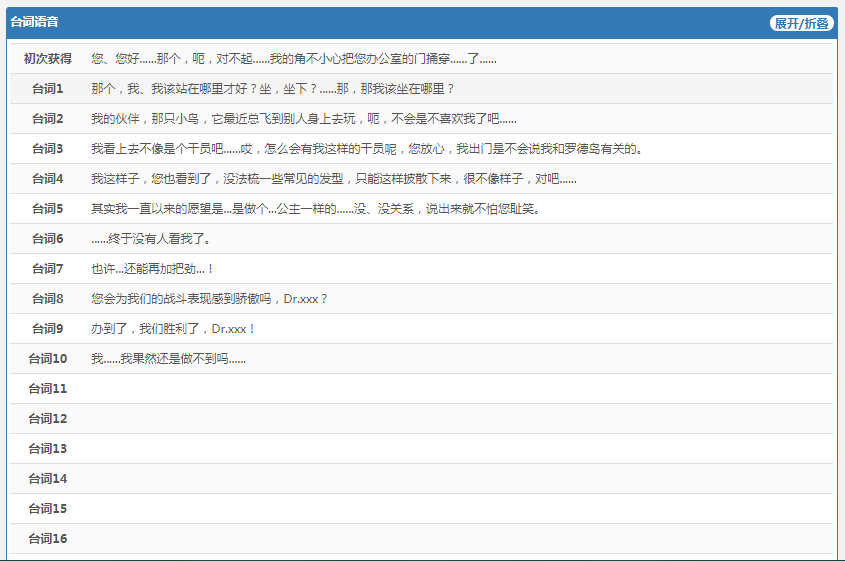845x561 pixels.
Task: Click the 台词8 line asking about pride
Action: [209, 299]
